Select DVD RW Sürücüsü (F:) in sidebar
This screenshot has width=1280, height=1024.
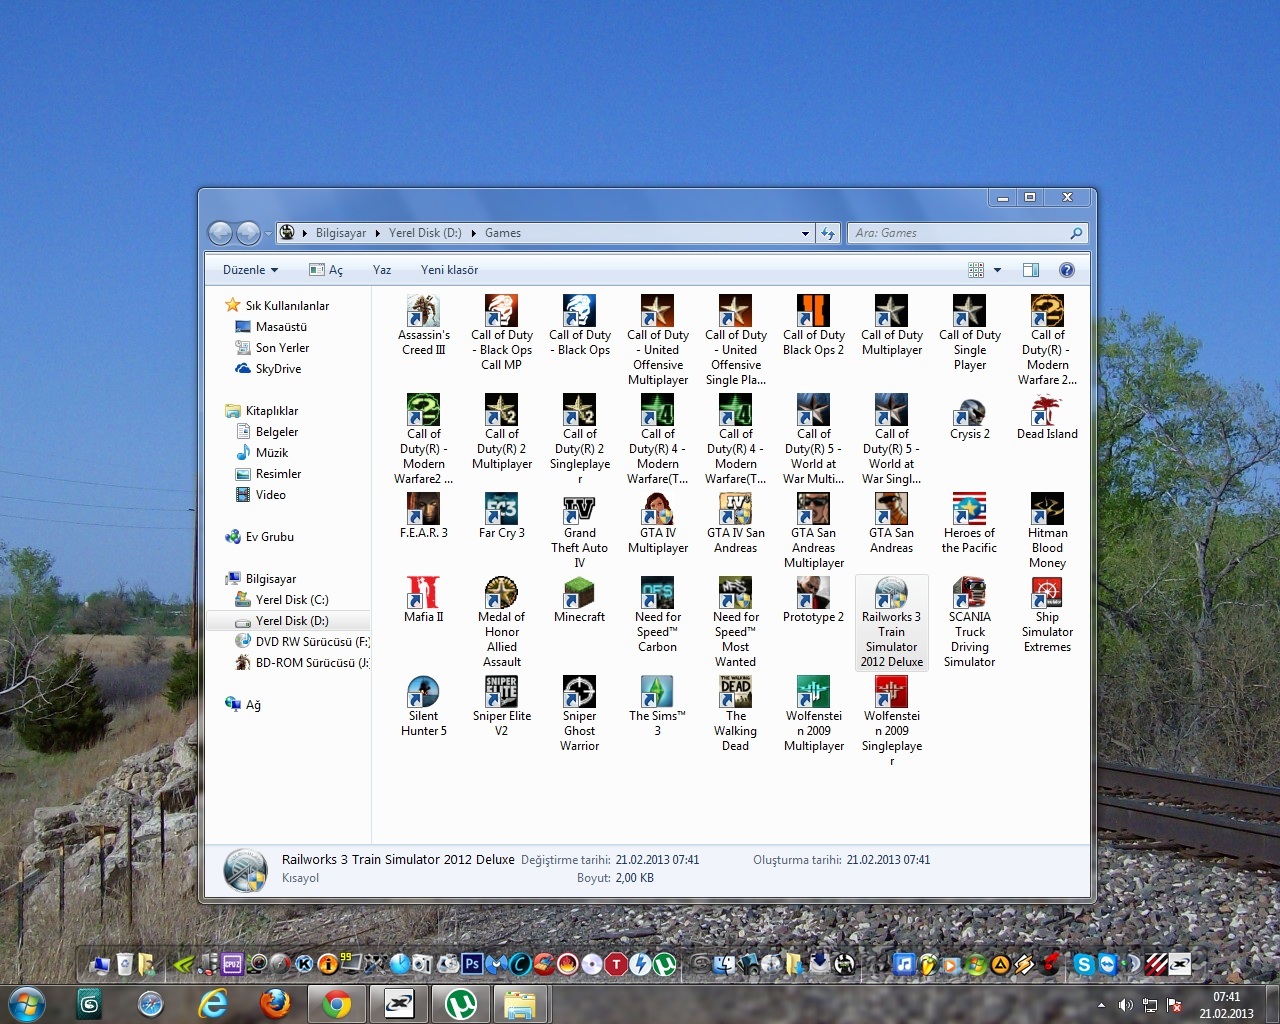click(x=301, y=642)
